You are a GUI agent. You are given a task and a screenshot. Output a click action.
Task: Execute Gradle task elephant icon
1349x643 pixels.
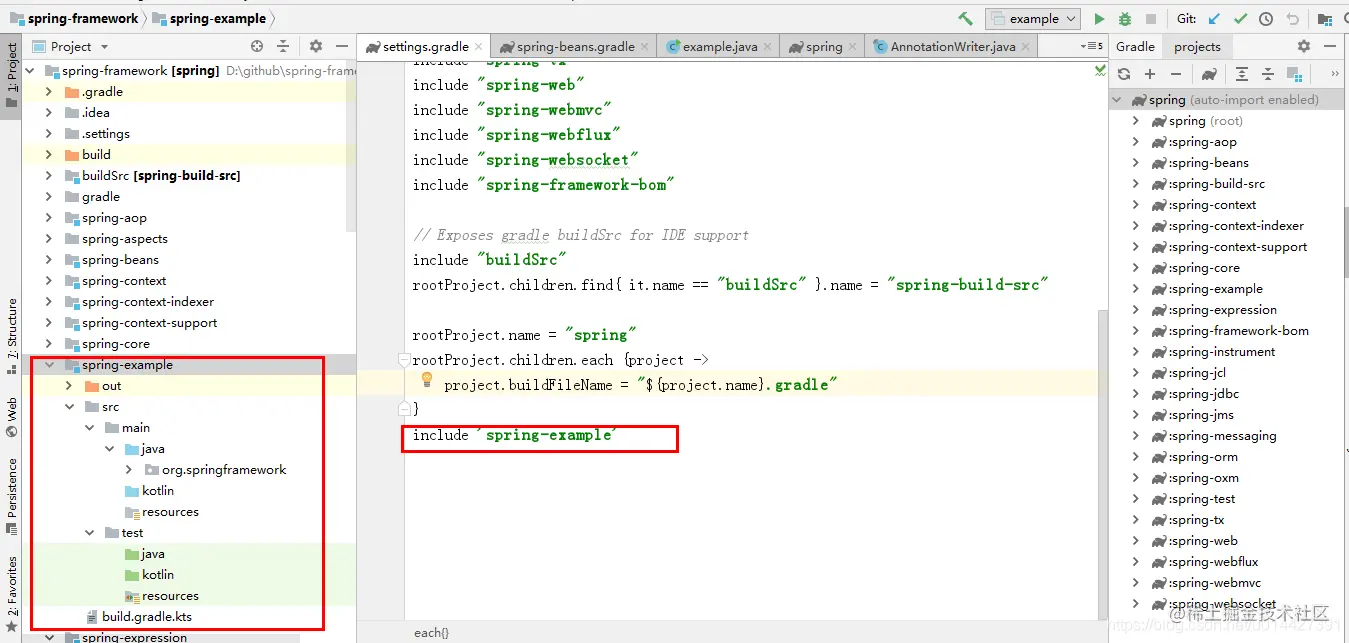tap(1209, 74)
